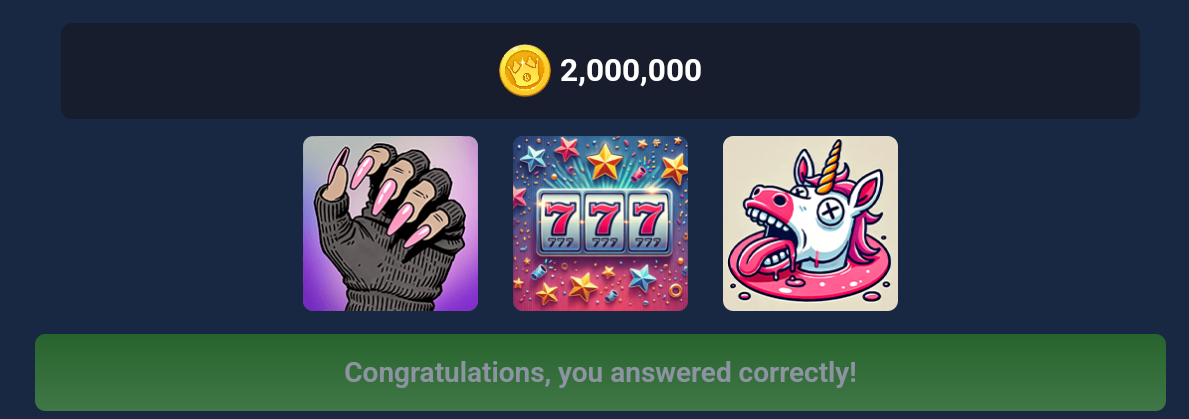
Task: Open the 777 slot machine card
Action: coord(601,224)
